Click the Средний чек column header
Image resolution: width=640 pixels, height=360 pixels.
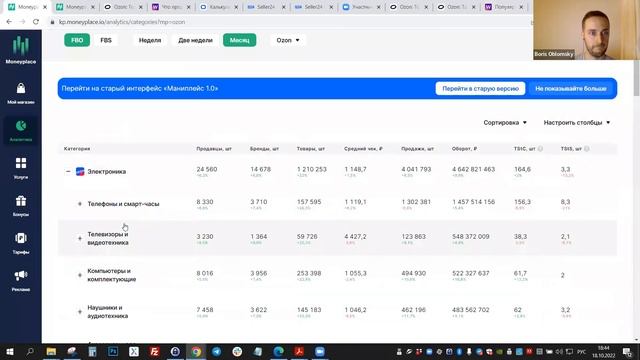coord(363,149)
